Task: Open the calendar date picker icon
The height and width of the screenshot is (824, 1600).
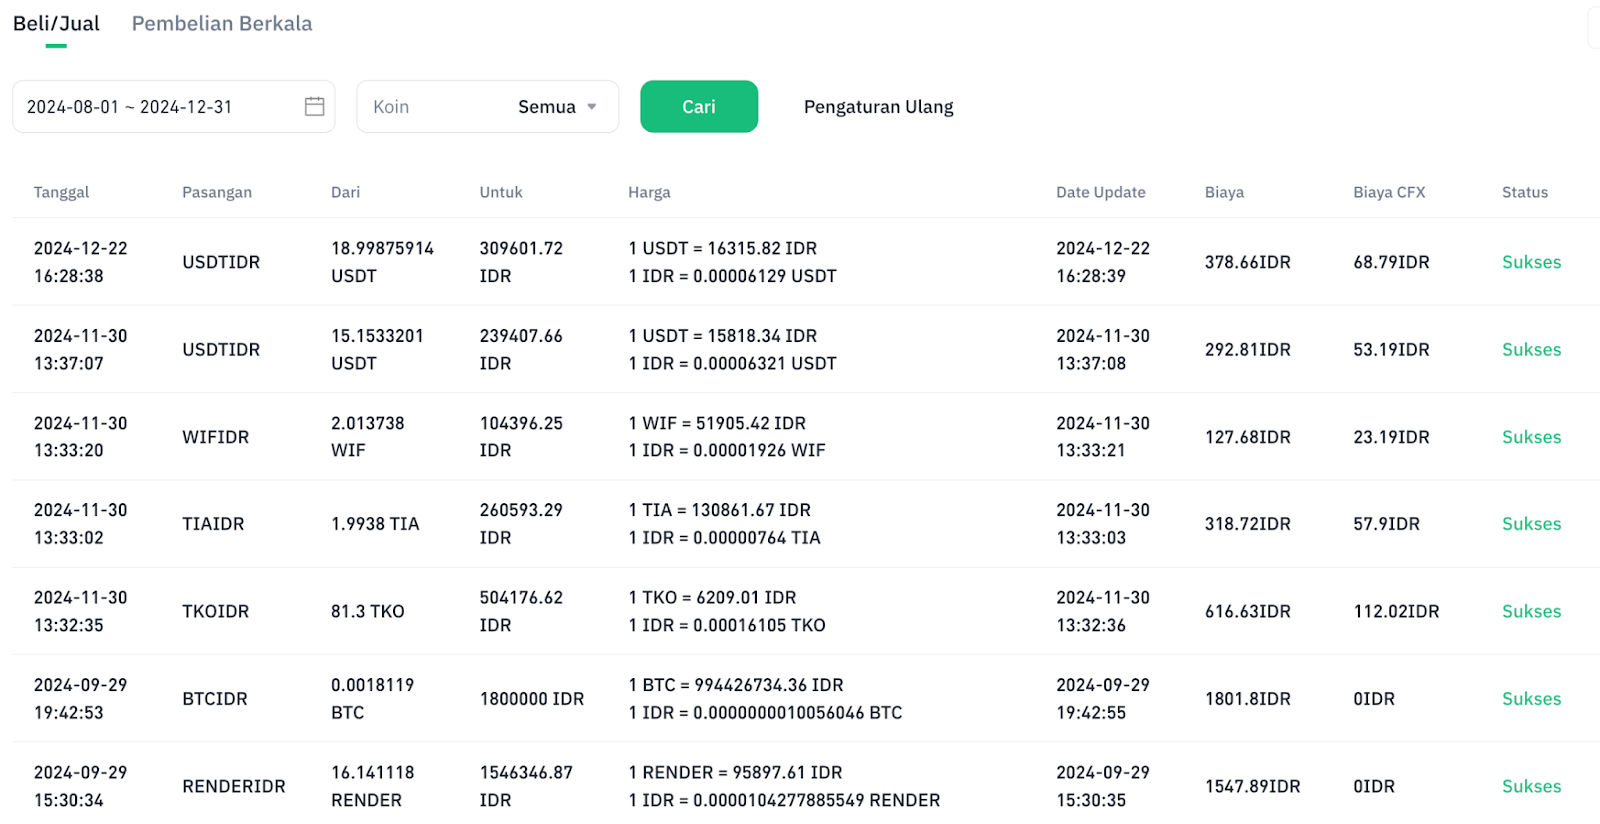Action: pos(314,106)
